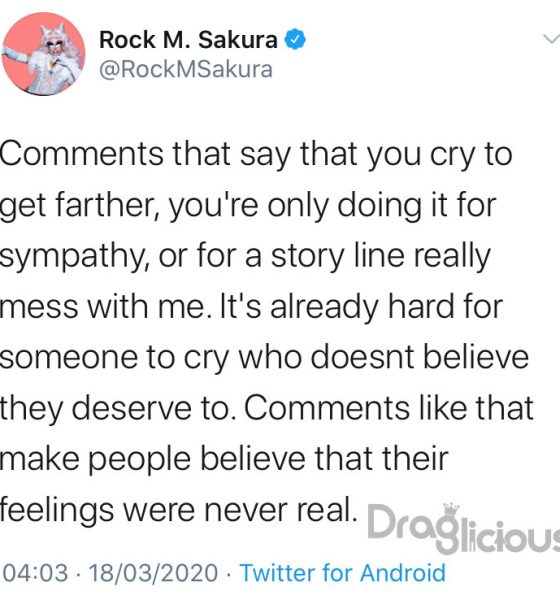Click the word "Sakura" in the display name
Viewport: 560px width, 600px height.
238,39
